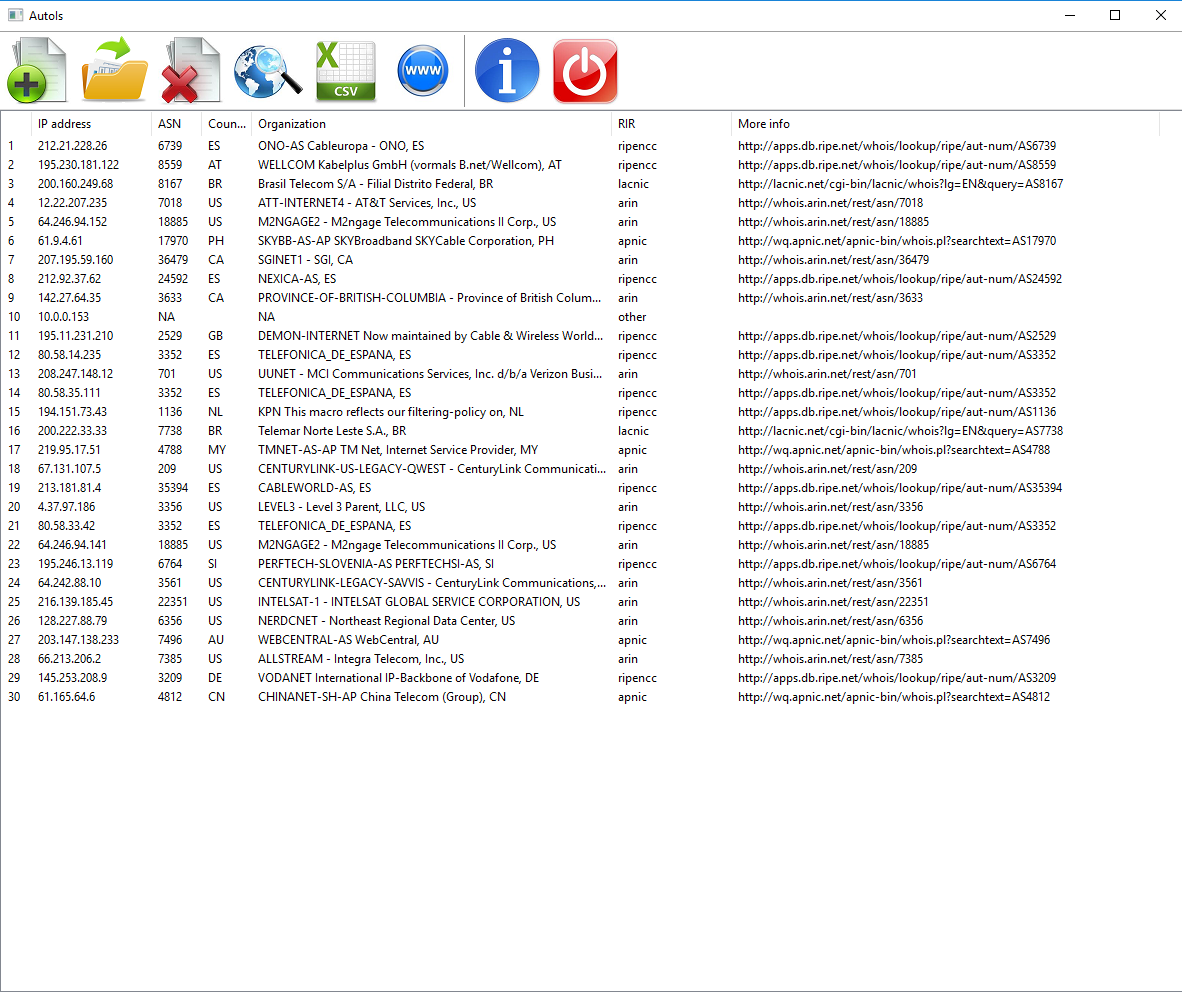
Task: Open the blue info icon
Action: click(x=507, y=70)
